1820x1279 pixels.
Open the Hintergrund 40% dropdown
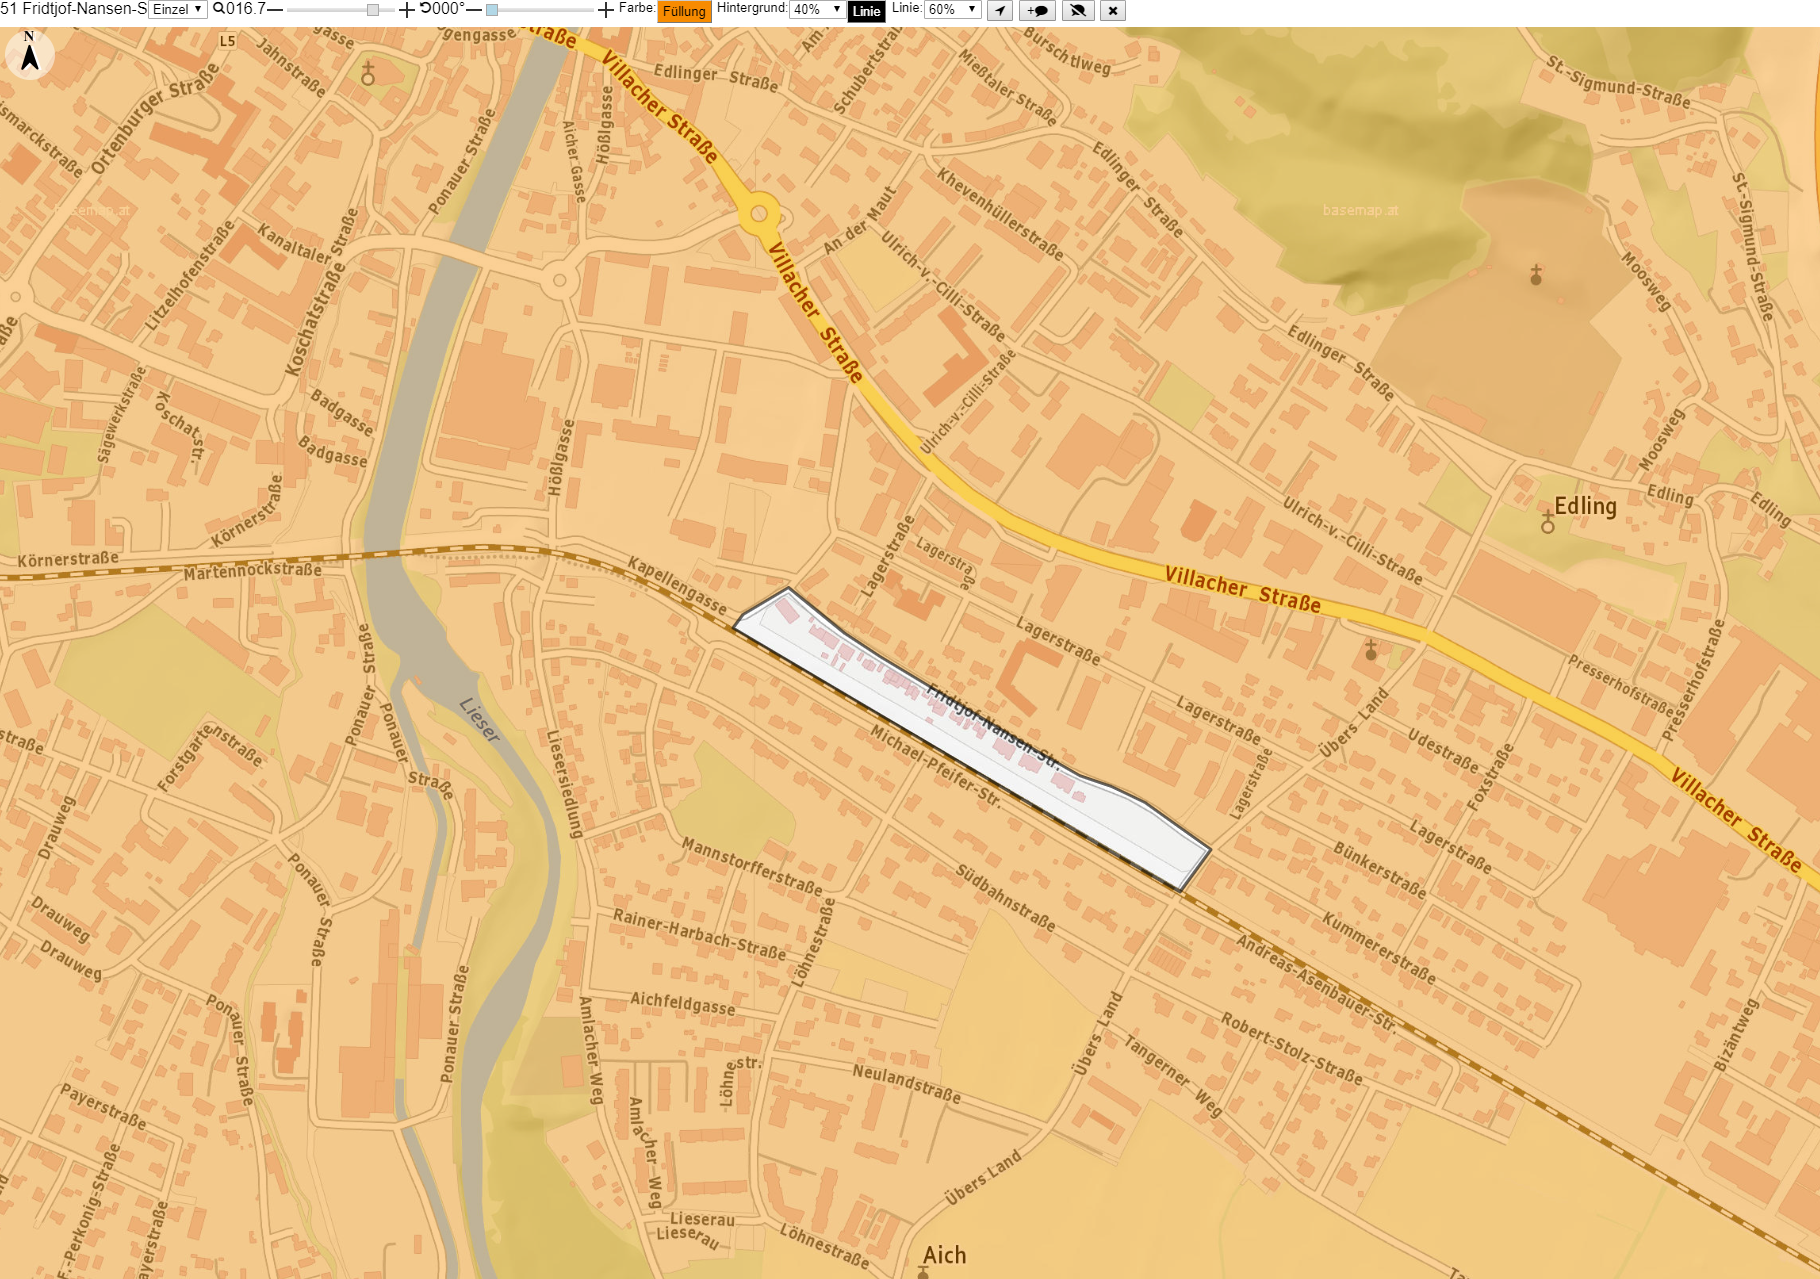tap(817, 9)
